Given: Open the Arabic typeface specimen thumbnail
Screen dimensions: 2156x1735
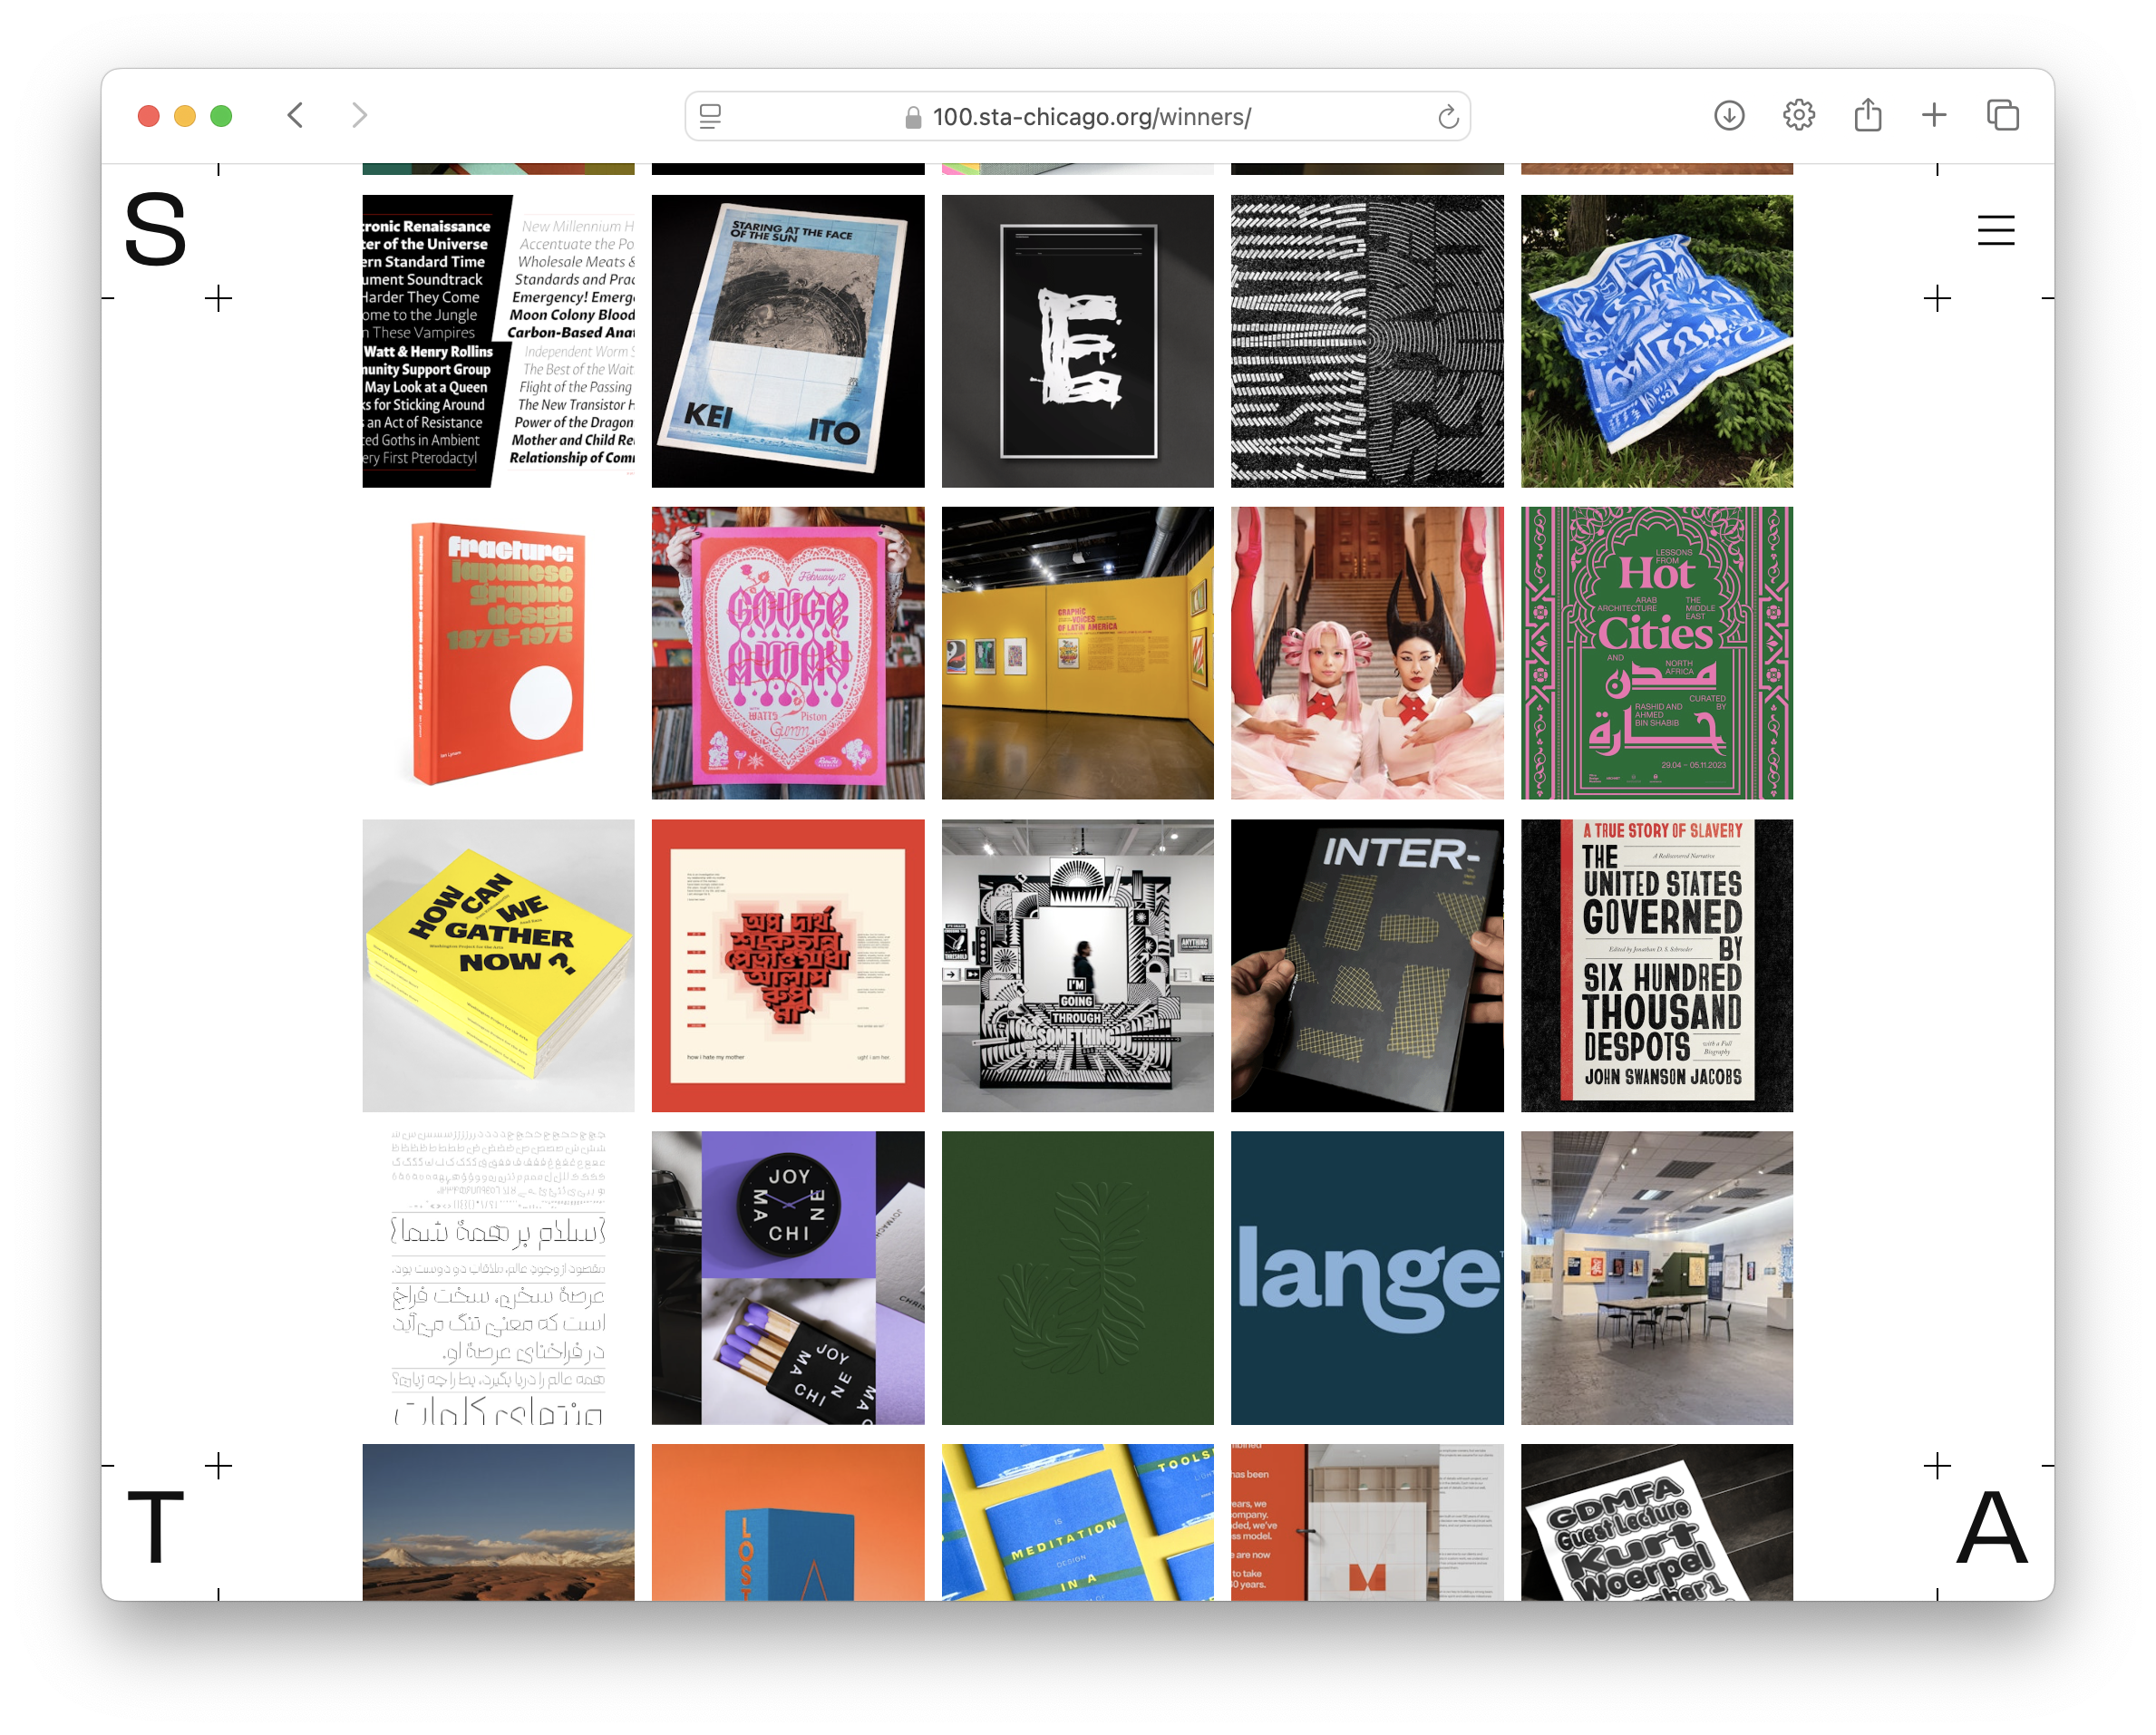Looking at the screenshot, I should [498, 1278].
